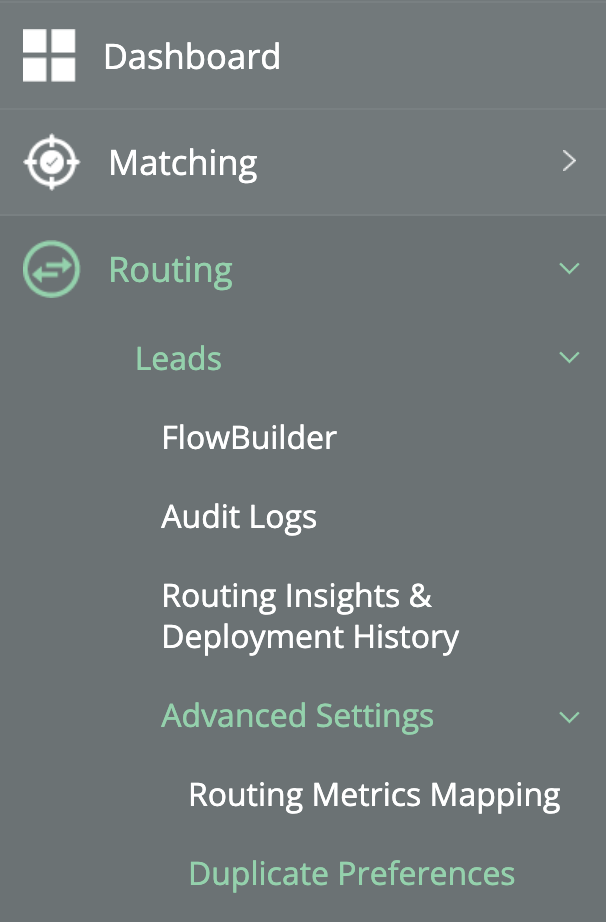Go to Audit Logs
This screenshot has width=606, height=922.
(239, 517)
